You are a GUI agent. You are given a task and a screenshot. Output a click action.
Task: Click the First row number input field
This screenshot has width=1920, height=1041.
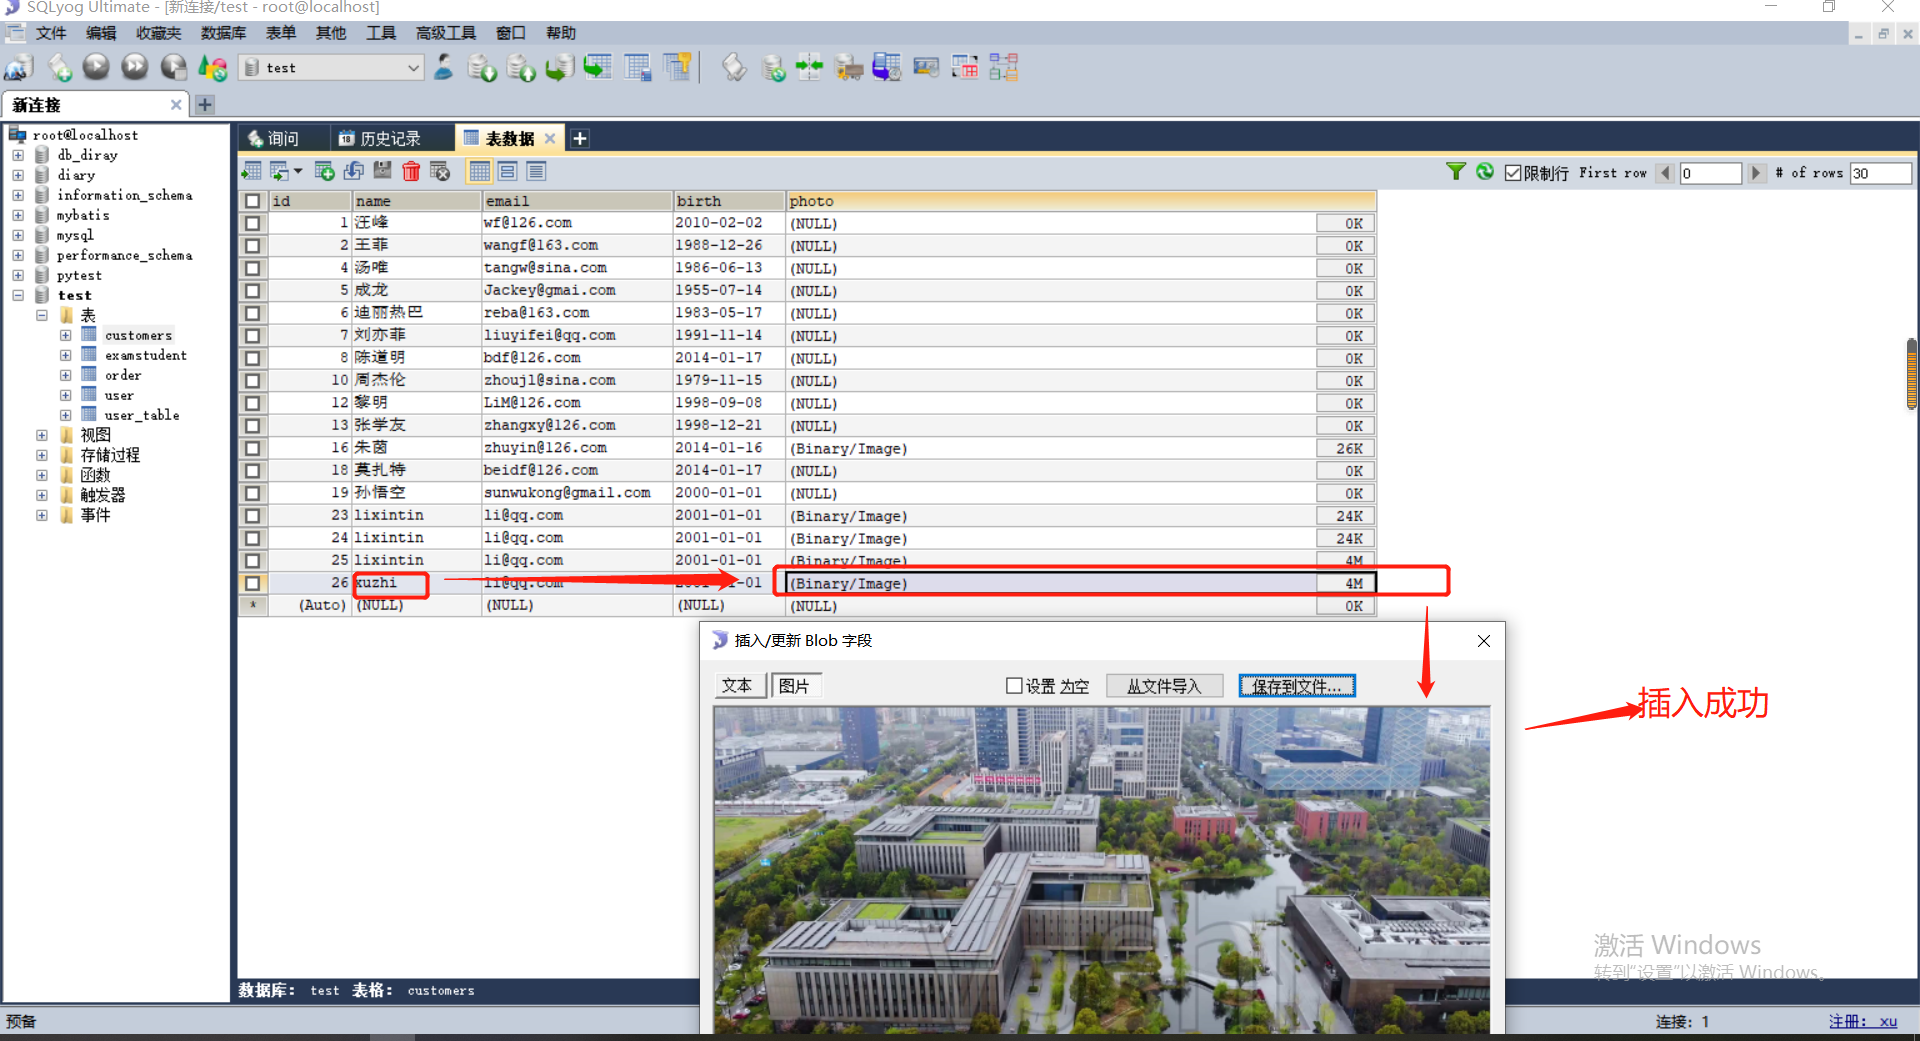click(x=1710, y=173)
